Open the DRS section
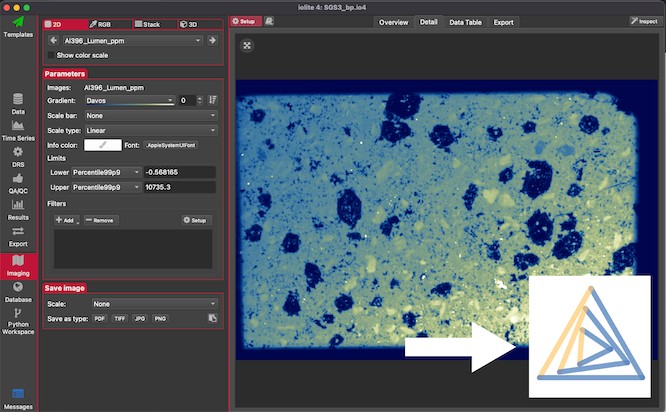 click(18, 157)
